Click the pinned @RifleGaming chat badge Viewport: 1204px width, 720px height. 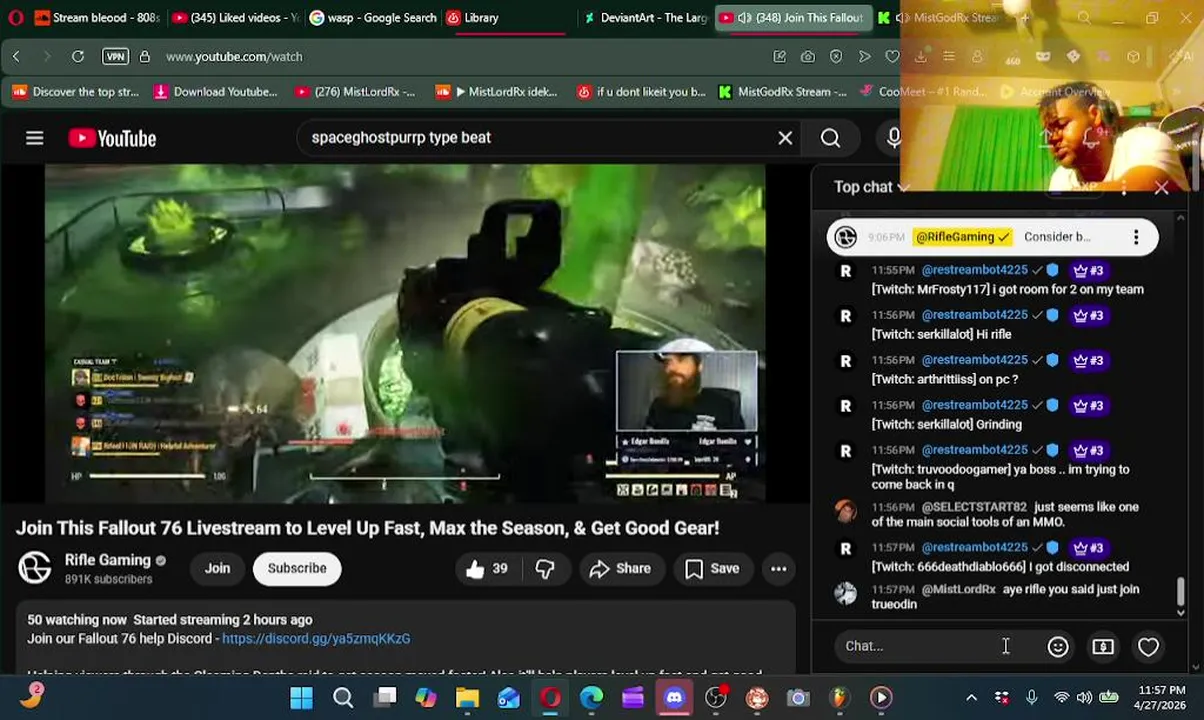pos(963,237)
